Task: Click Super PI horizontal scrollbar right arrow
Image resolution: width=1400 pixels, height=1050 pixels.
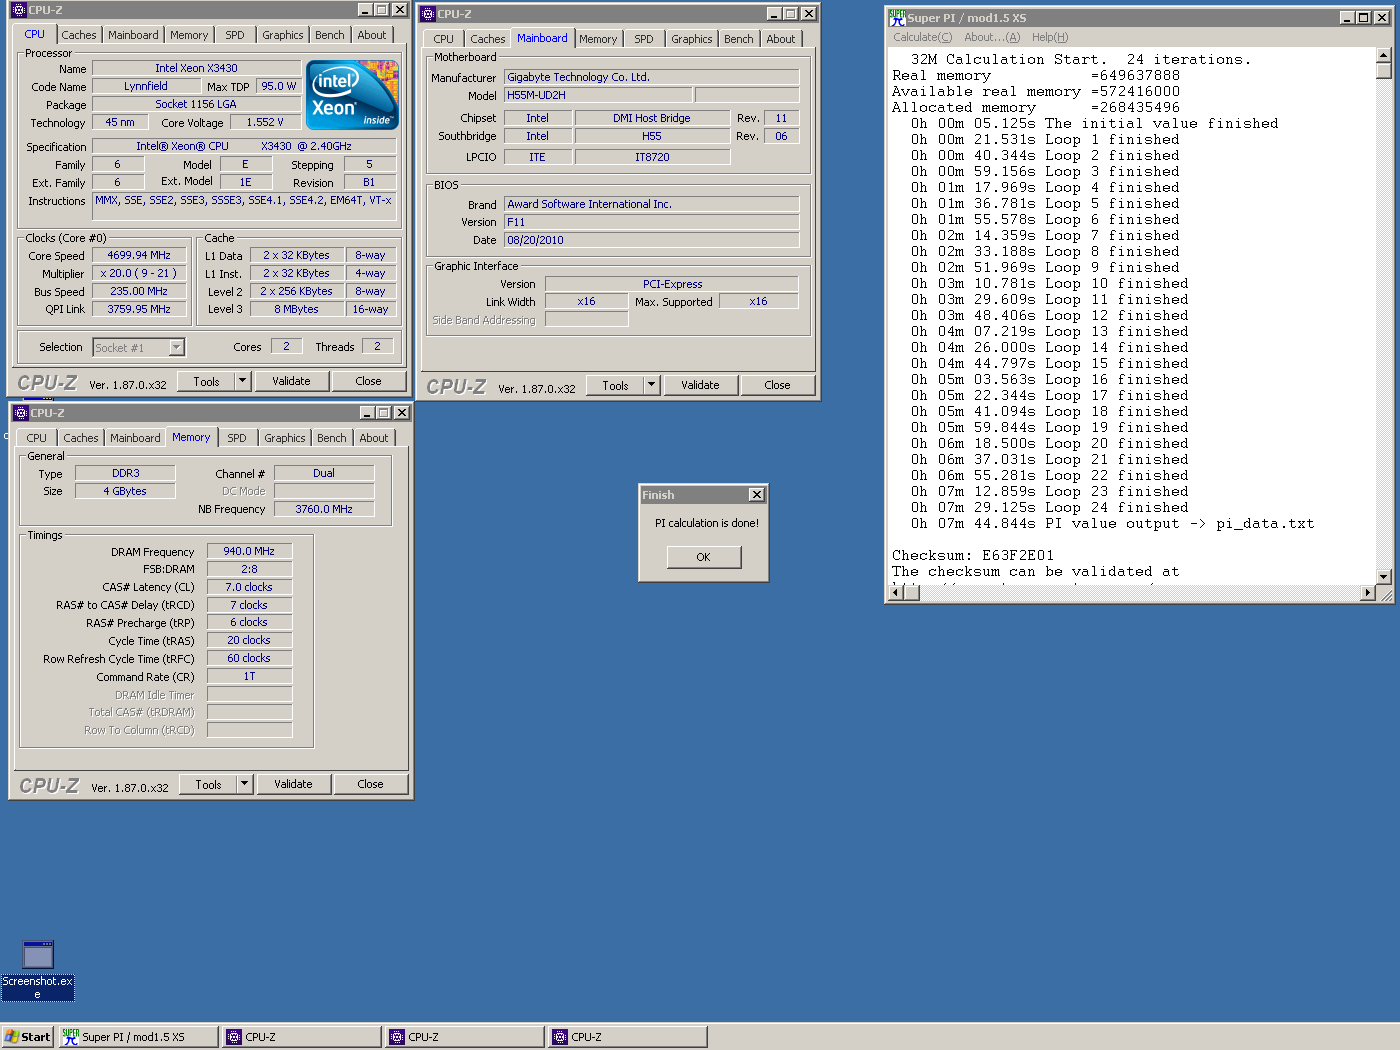Action: [1368, 593]
